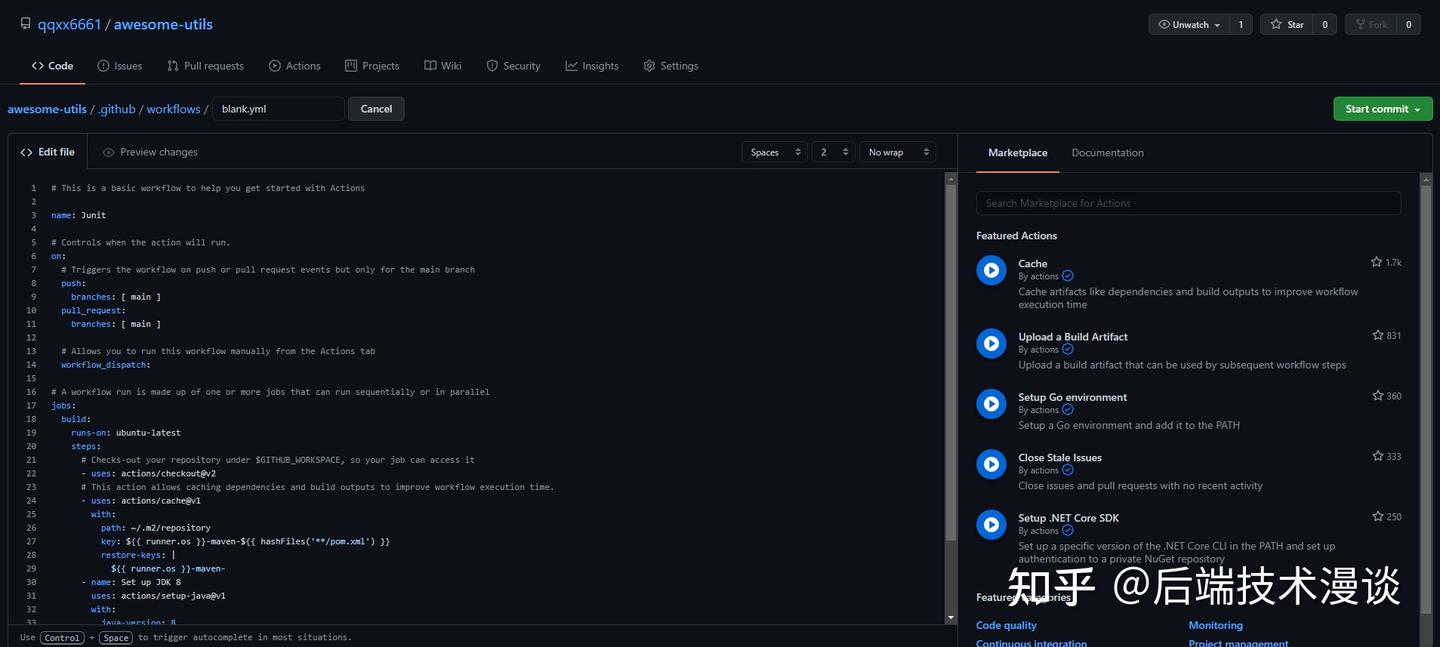Open Upload a Build Artifact action
The height and width of the screenshot is (647, 1440).
[1073, 337]
